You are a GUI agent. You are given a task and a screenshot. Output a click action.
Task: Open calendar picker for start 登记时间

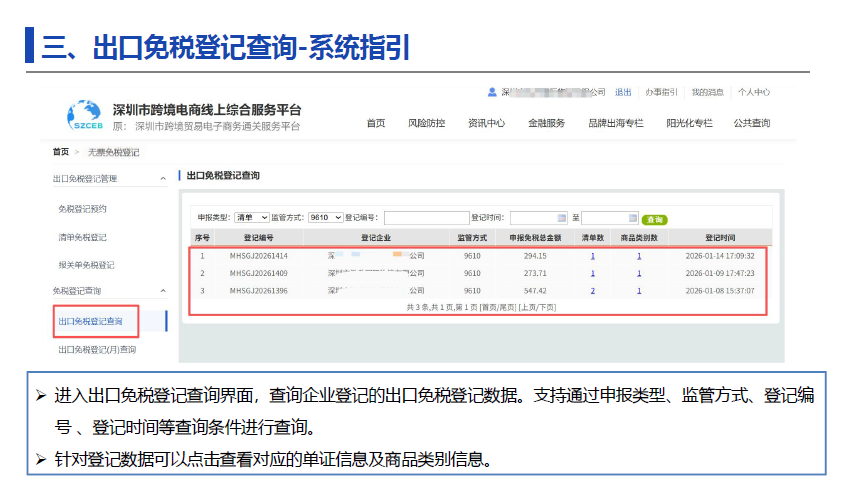562,218
